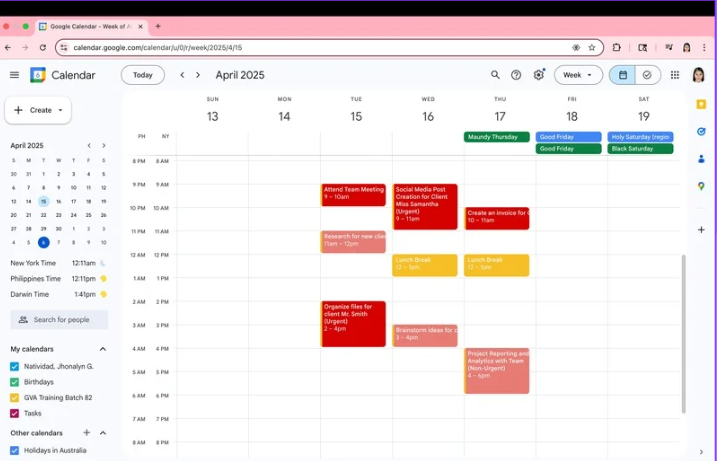Open the Week view dropdown
The width and height of the screenshot is (717, 461).
[578, 75]
